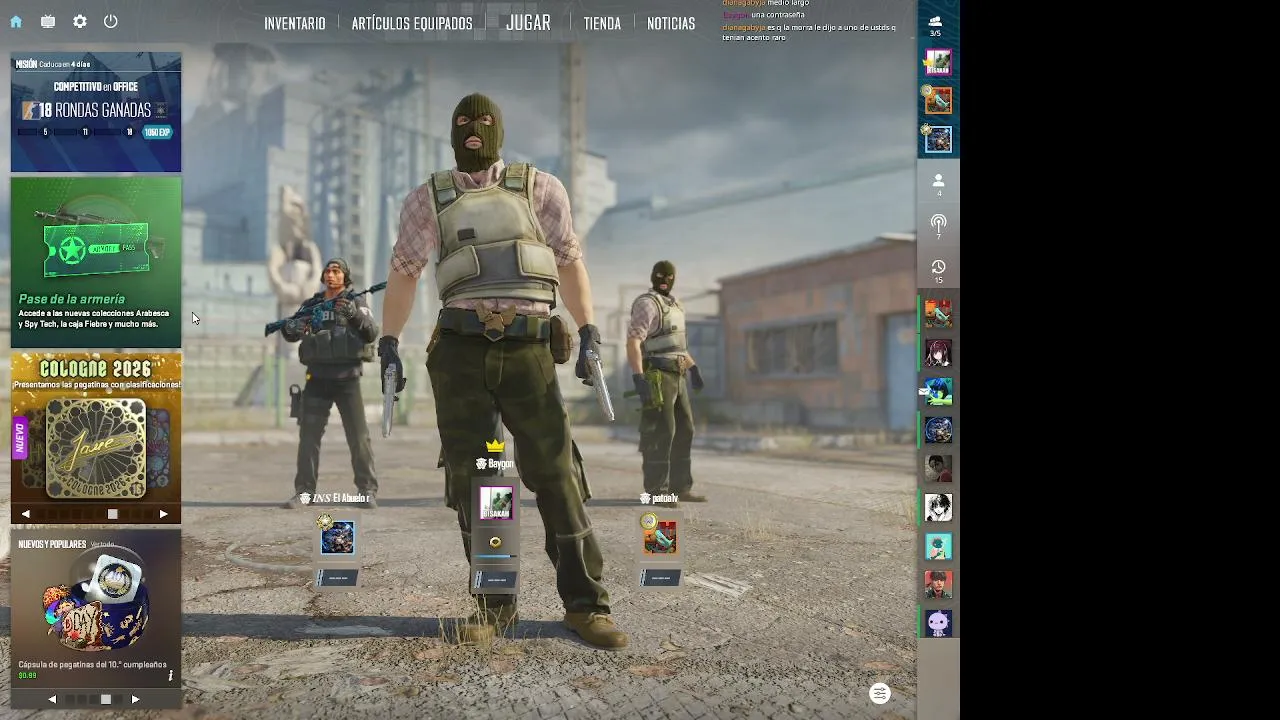This screenshot has width=1280, height=720.
Task: Open the Tienda menu
Action: pos(602,23)
